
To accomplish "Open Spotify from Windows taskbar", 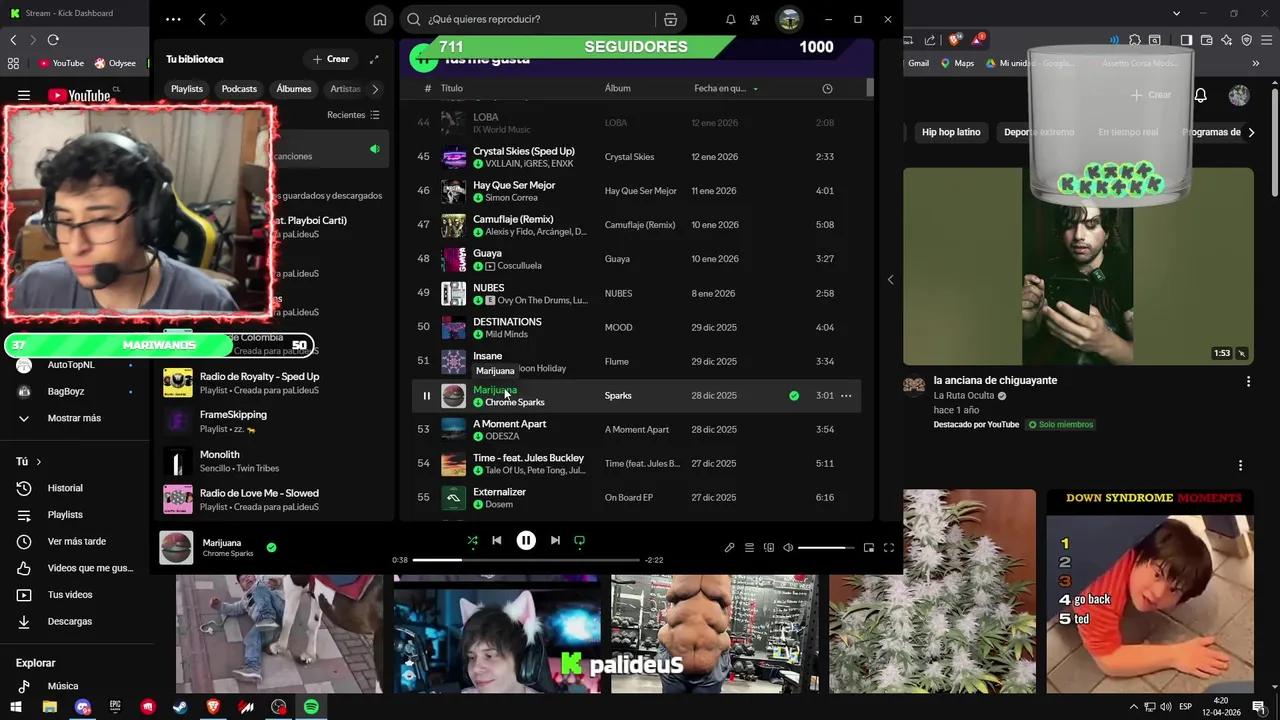I will 311,707.
